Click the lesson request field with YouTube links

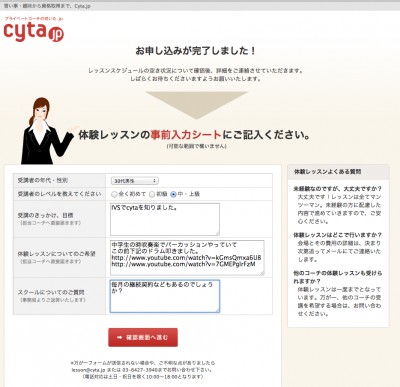(x=187, y=258)
